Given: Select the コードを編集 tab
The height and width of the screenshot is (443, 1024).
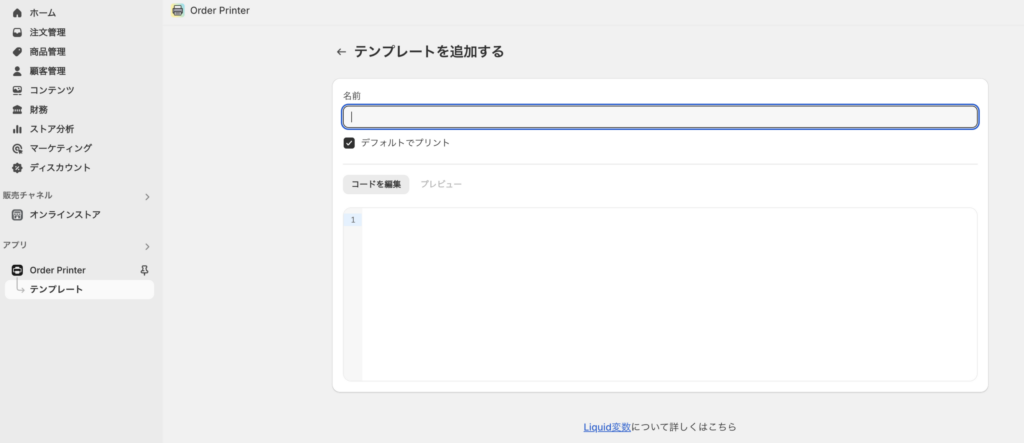Looking at the screenshot, I should pyautogui.click(x=376, y=184).
